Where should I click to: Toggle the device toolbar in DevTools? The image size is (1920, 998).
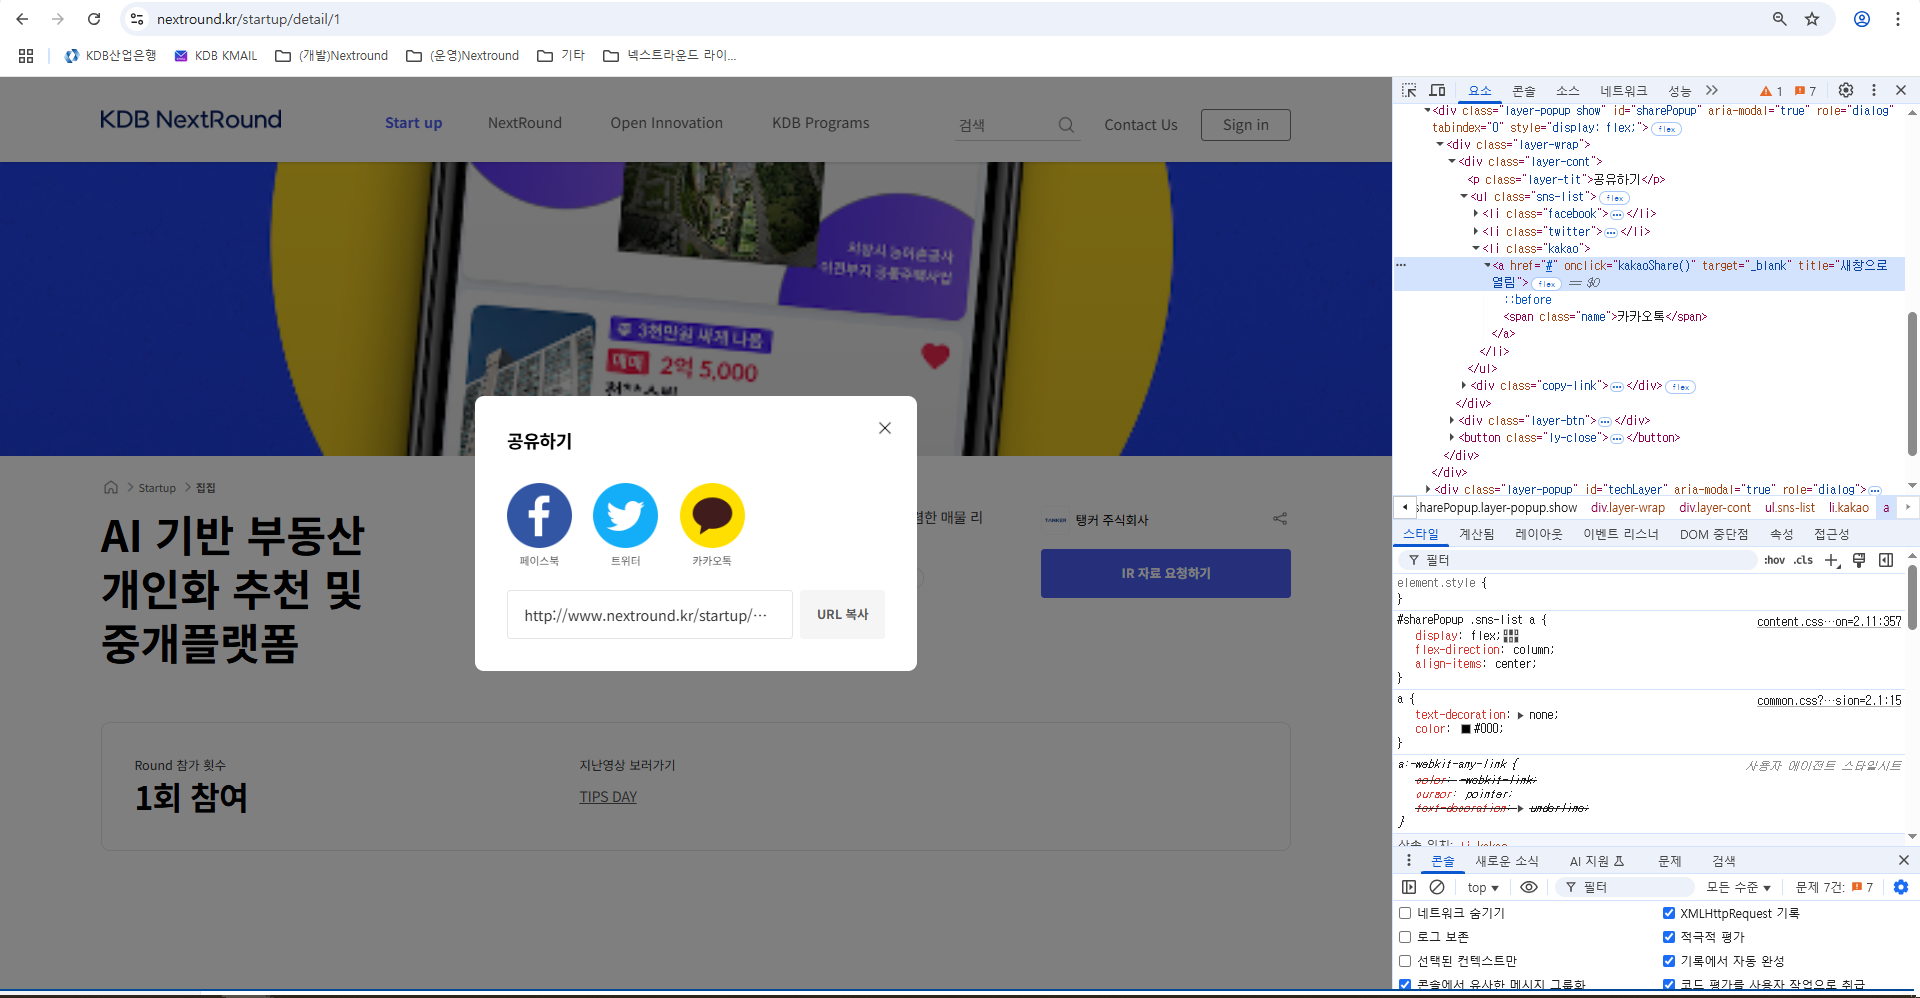click(x=1437, y=90)
